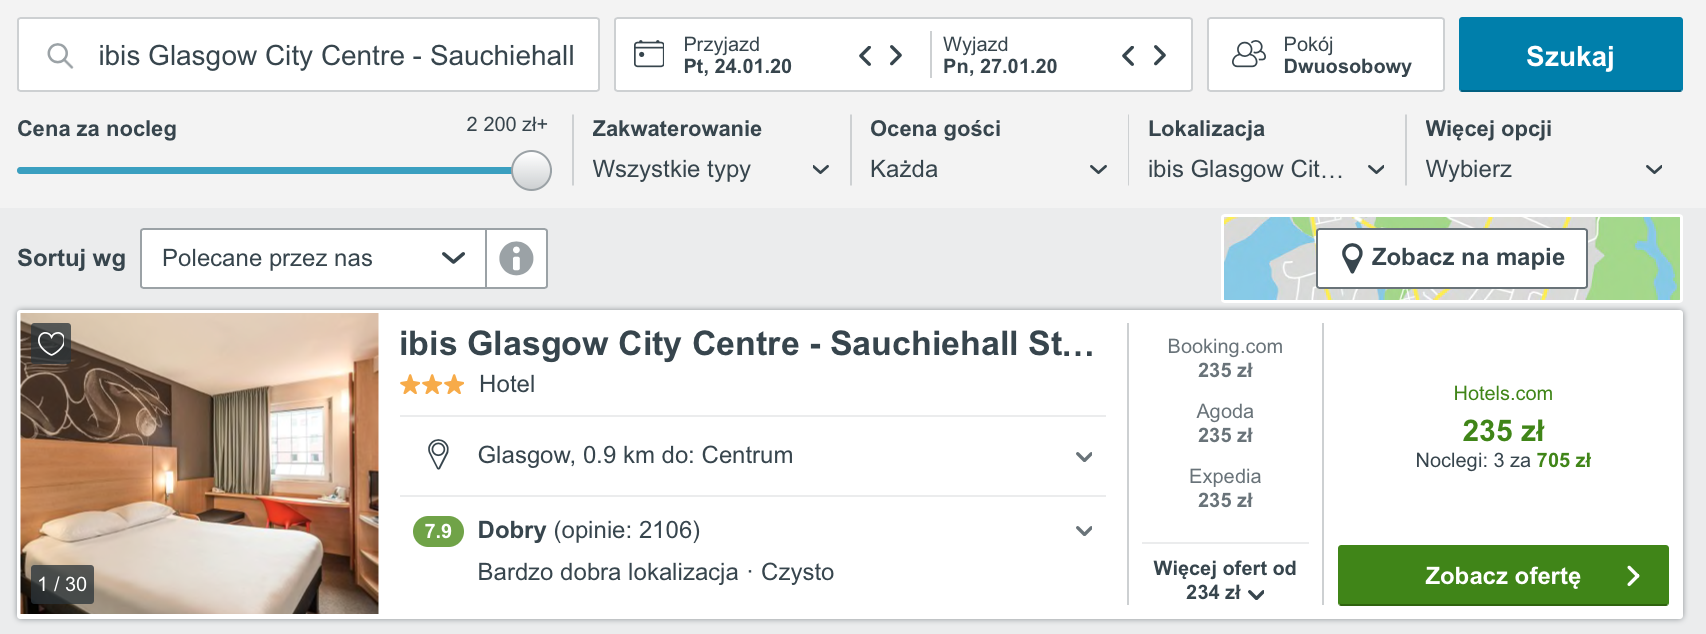This screenshot has height=634, width=1706.
Task: Click the Szukaj search button
Action: coord(1570,55)
